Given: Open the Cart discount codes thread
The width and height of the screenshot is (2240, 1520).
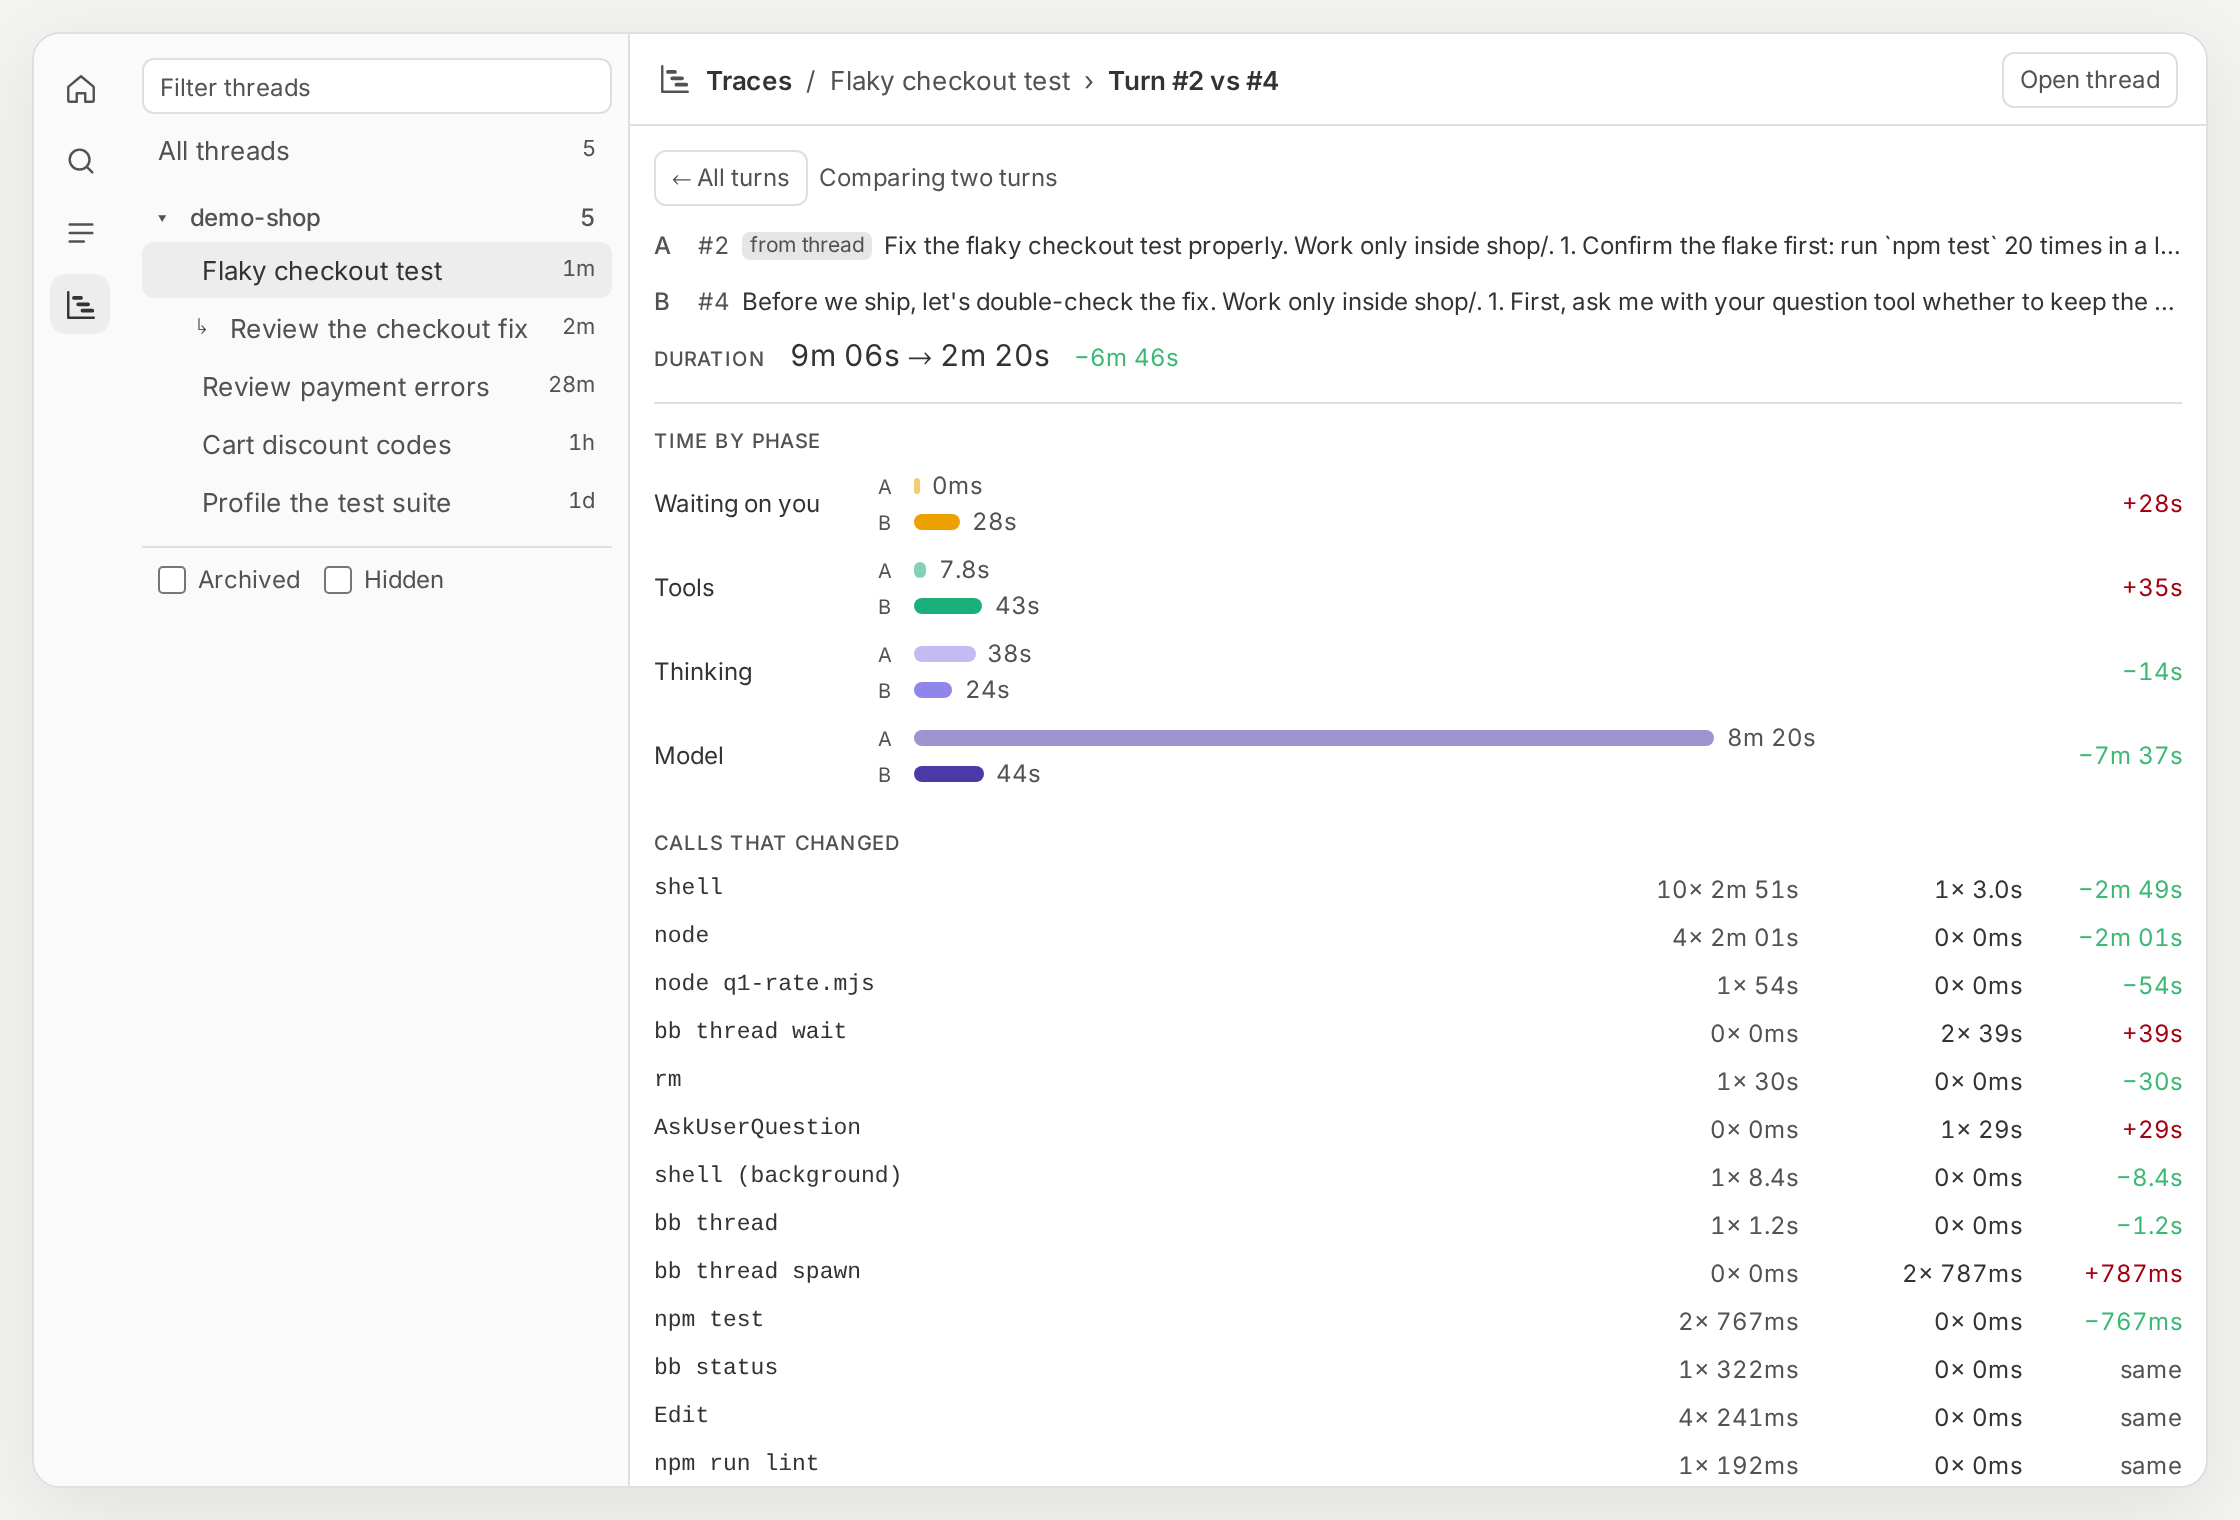Looking at the screenshot, I should [x=377, y=444].
